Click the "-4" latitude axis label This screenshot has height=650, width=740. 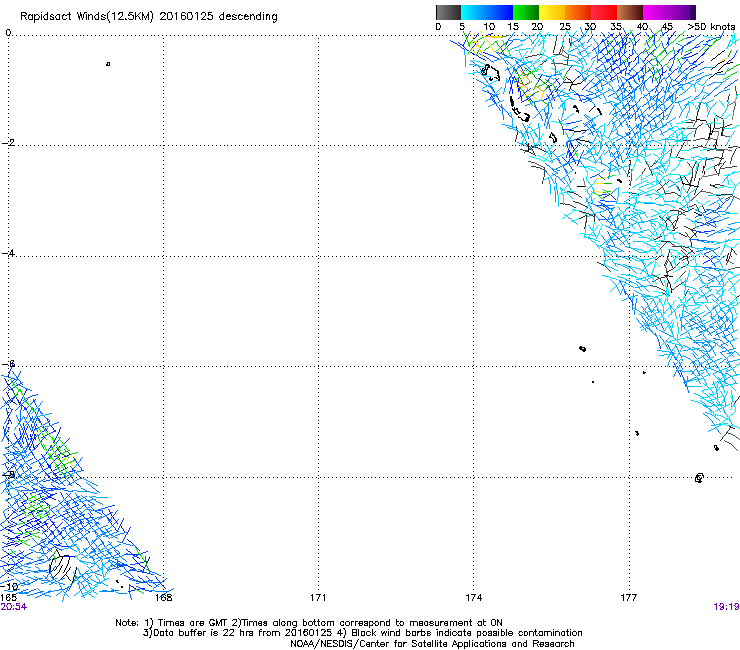coord(8,253)
